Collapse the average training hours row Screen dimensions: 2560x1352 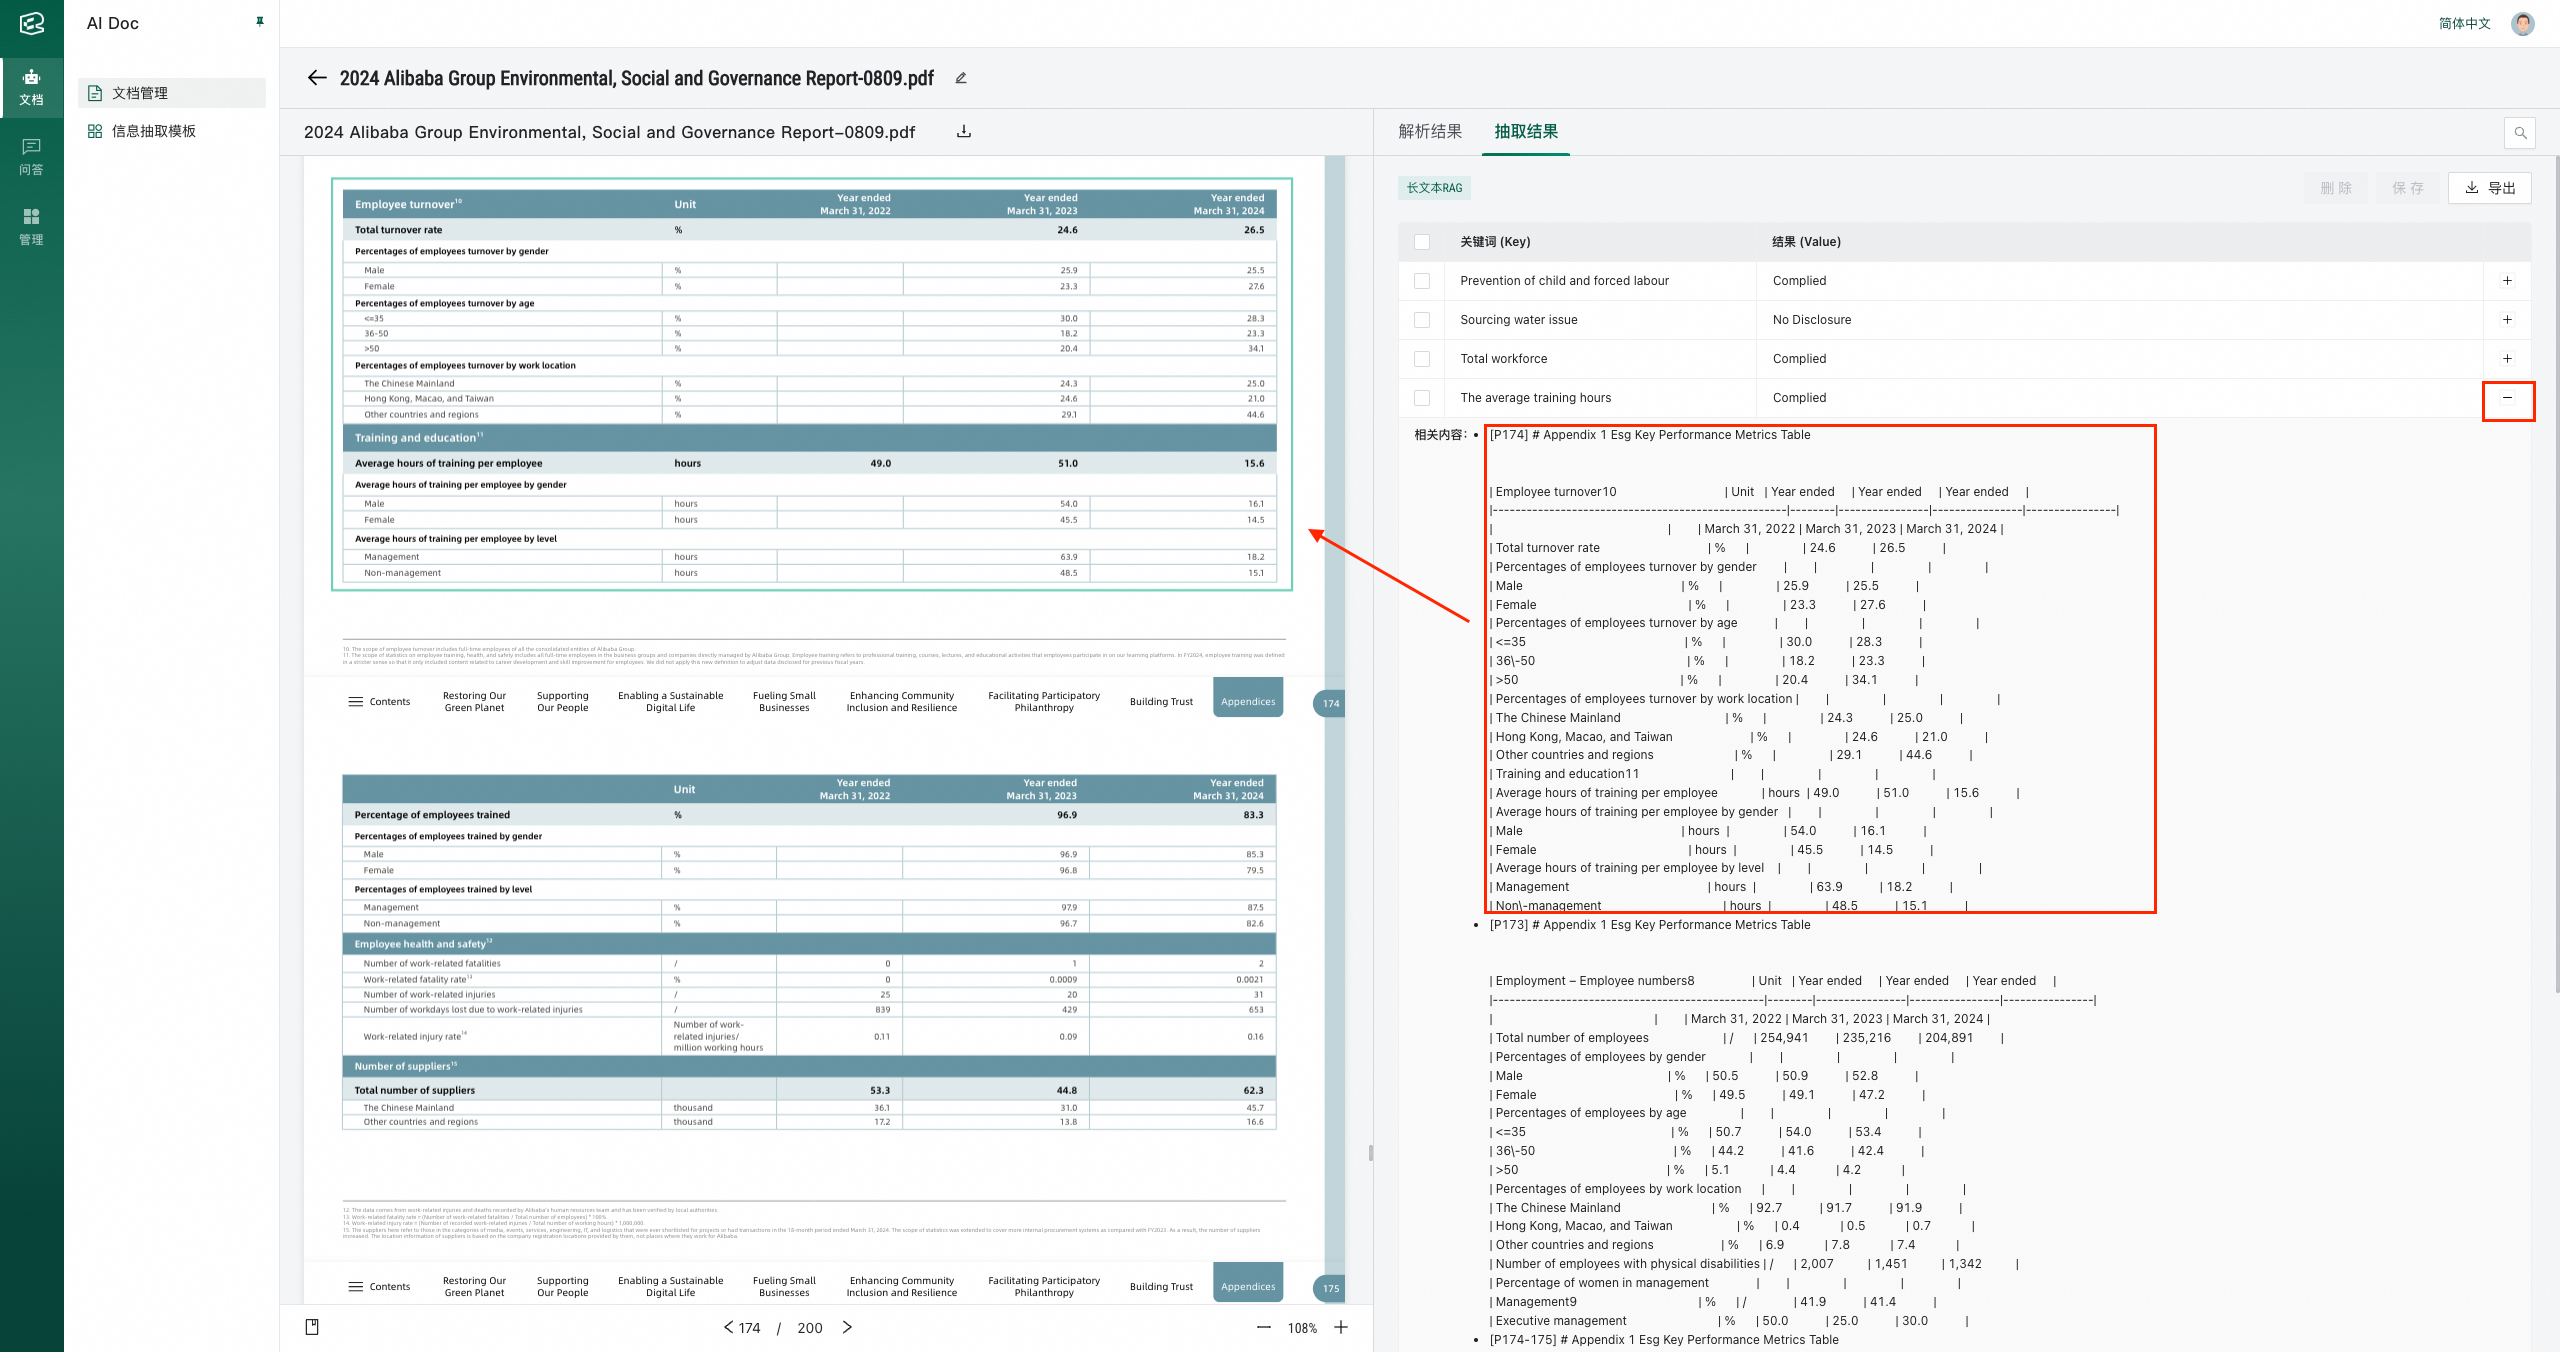[x=2507, y=398]
